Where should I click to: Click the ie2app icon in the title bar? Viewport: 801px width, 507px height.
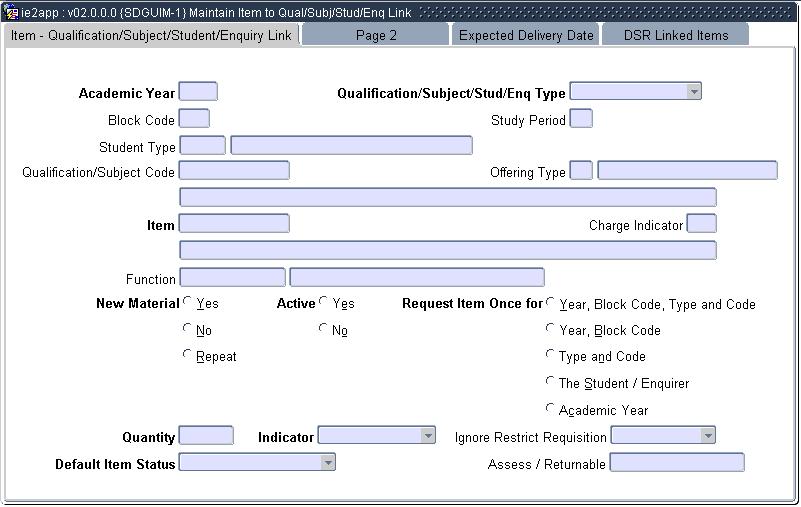12,12
